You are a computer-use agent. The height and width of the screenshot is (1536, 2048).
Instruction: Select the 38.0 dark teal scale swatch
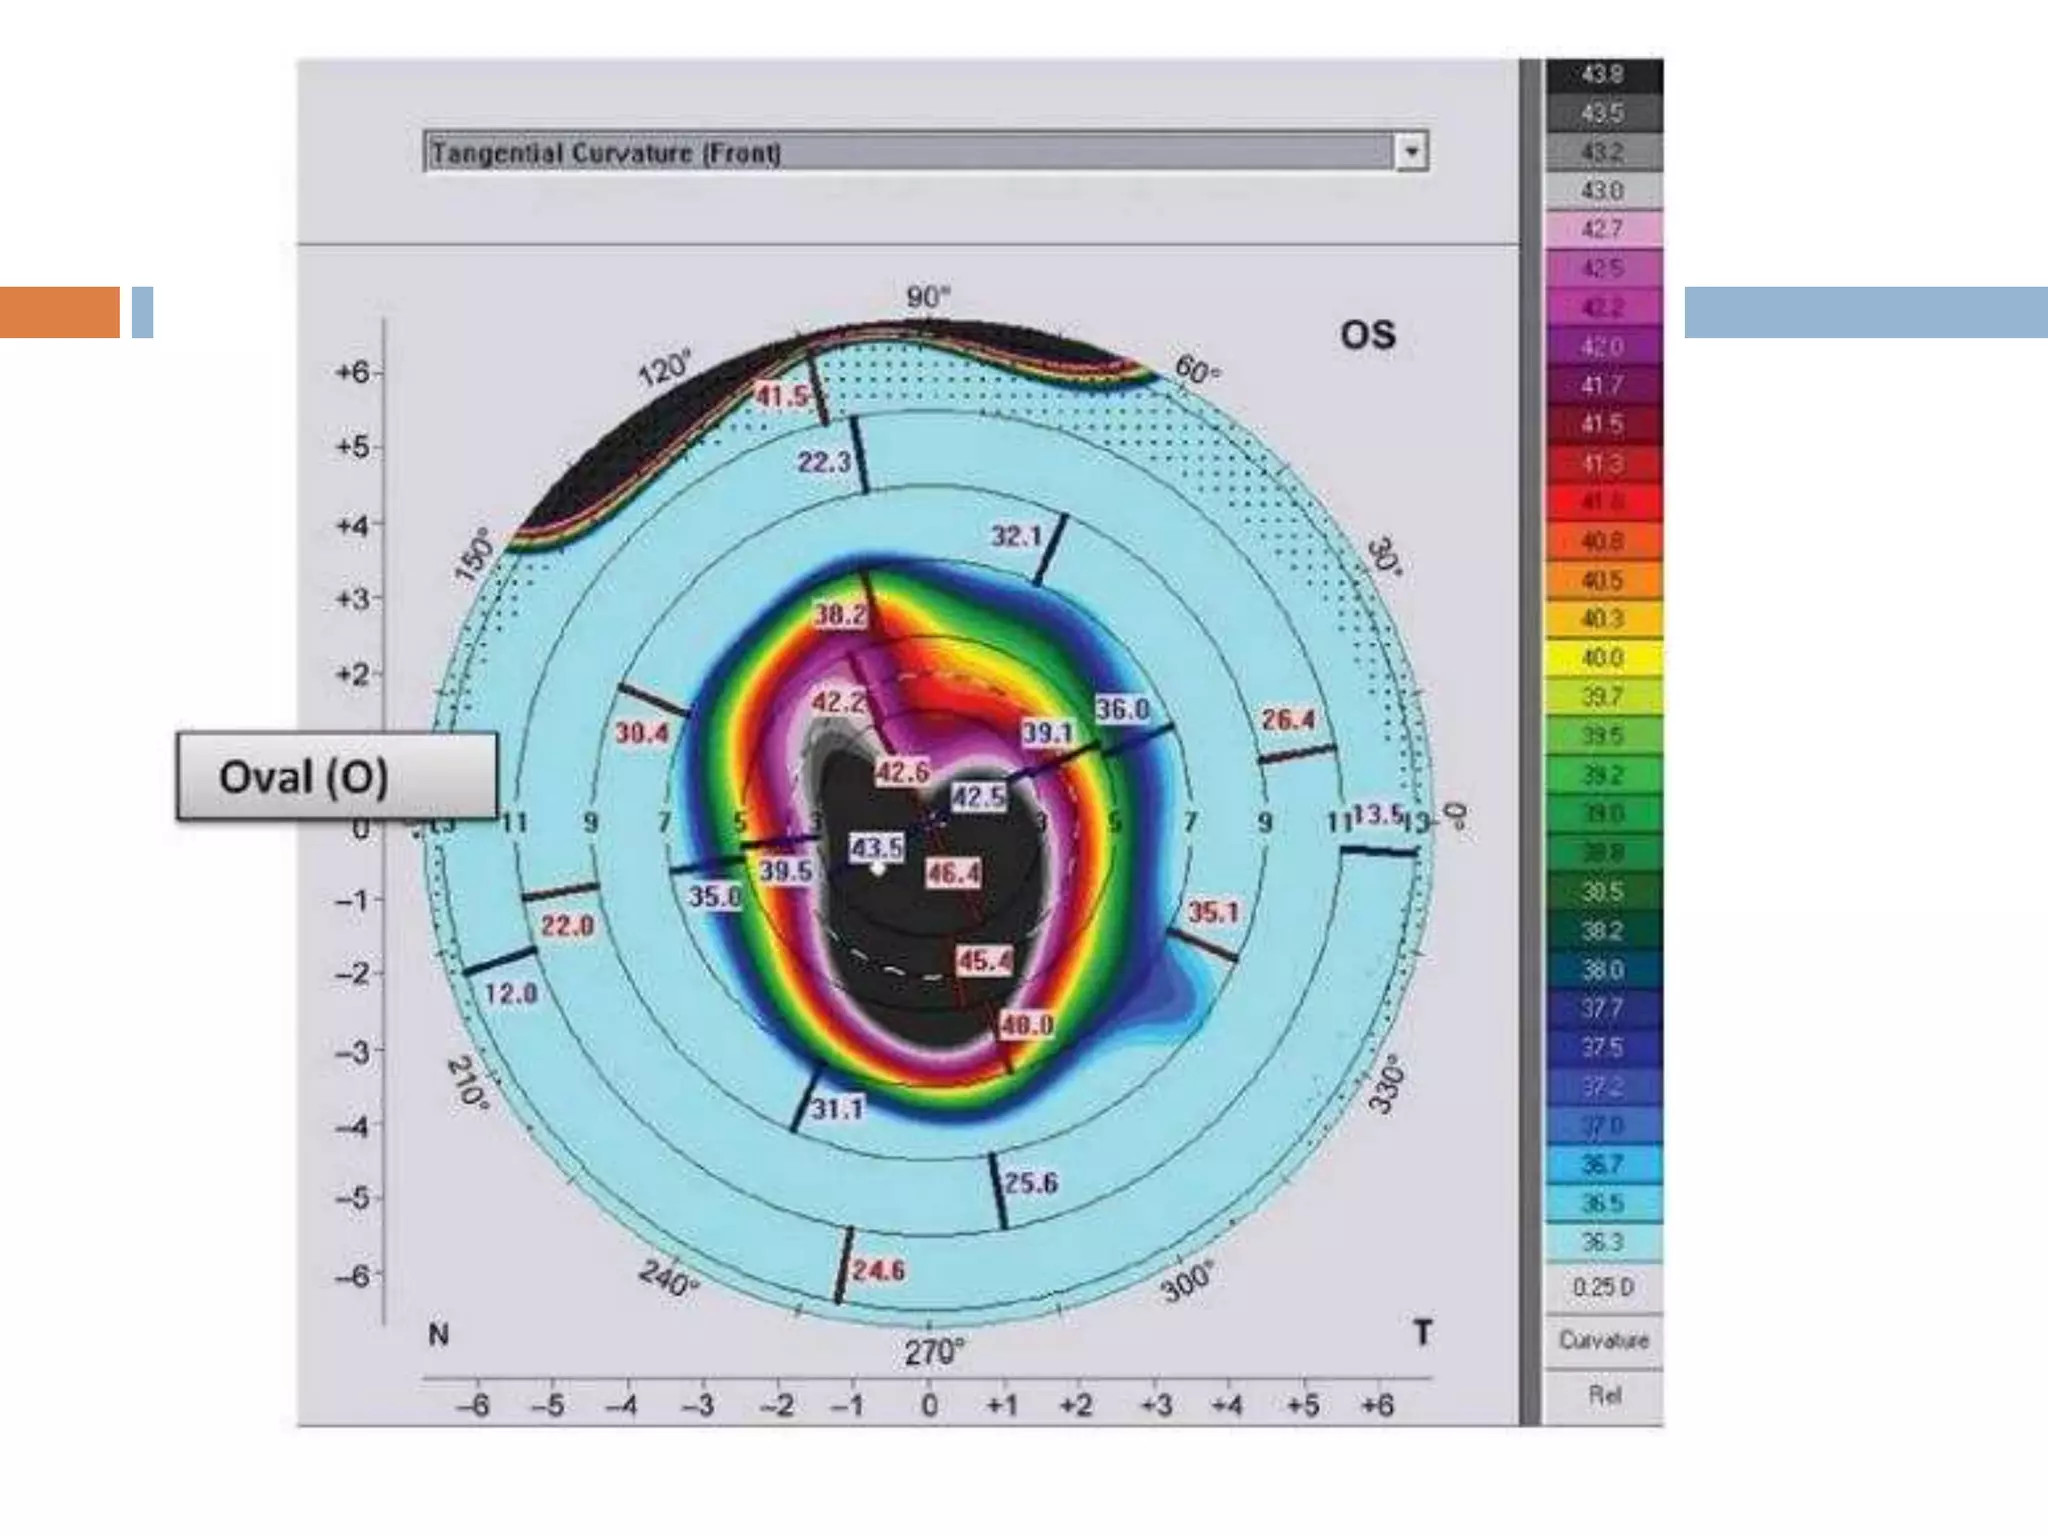click(x=1603, y=970)
